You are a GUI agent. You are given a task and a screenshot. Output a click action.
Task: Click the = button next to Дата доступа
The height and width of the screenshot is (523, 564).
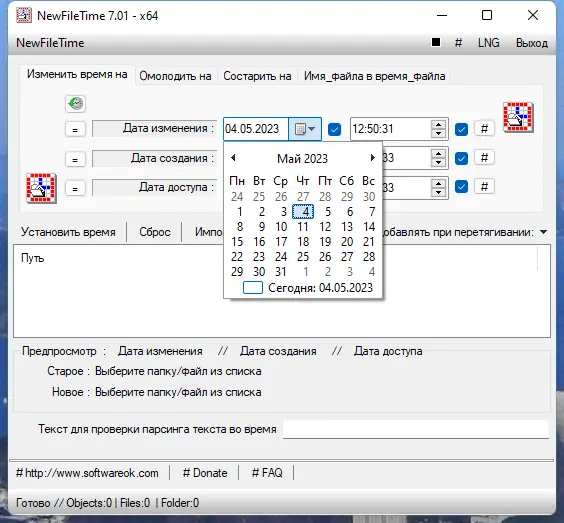pos(75,188)
